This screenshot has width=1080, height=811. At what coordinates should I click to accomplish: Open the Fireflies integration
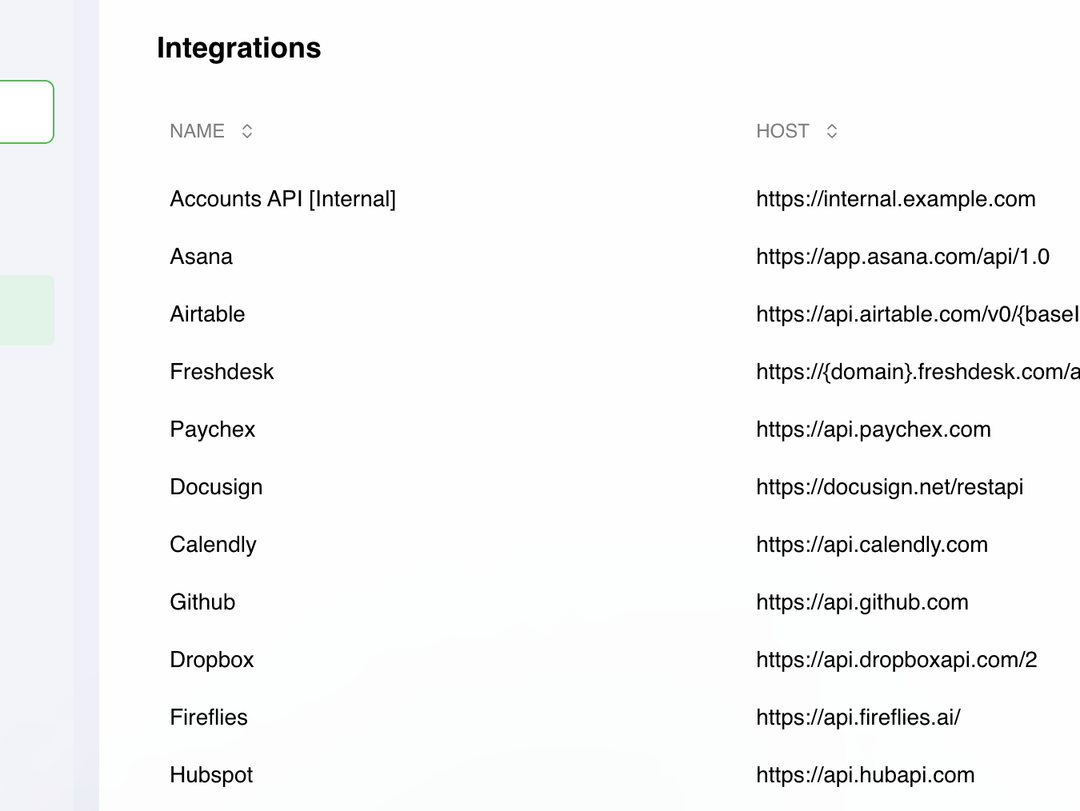pyautogui.click(x=209, y=717)
